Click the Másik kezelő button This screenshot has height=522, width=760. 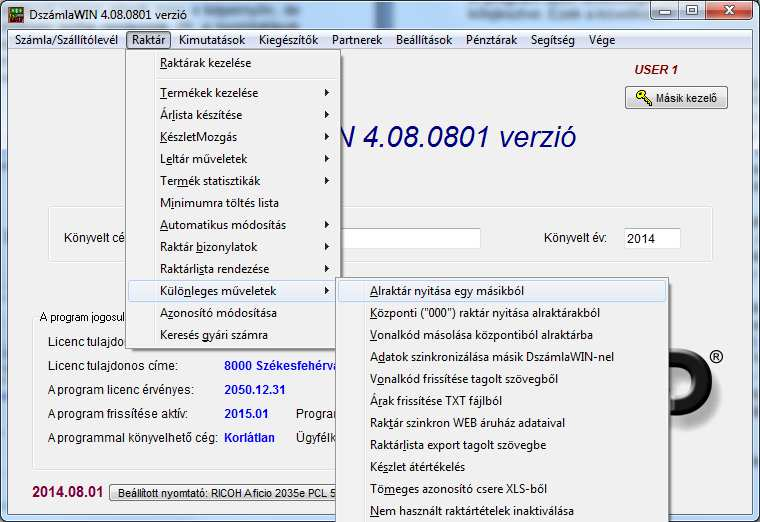pyautogui.click(x=676, y=97)
